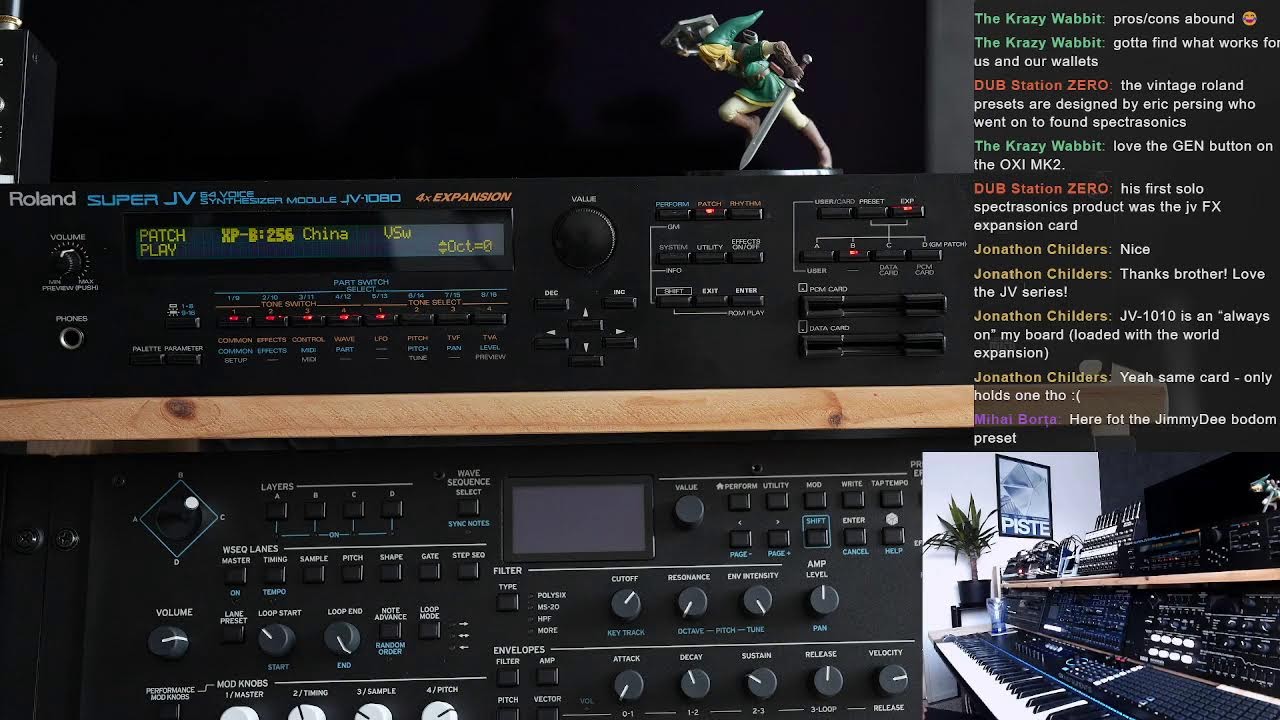Screen dimensions: 1280x720
Task: Push the JV-1080 up arrow cursor button
Action: 586,326
